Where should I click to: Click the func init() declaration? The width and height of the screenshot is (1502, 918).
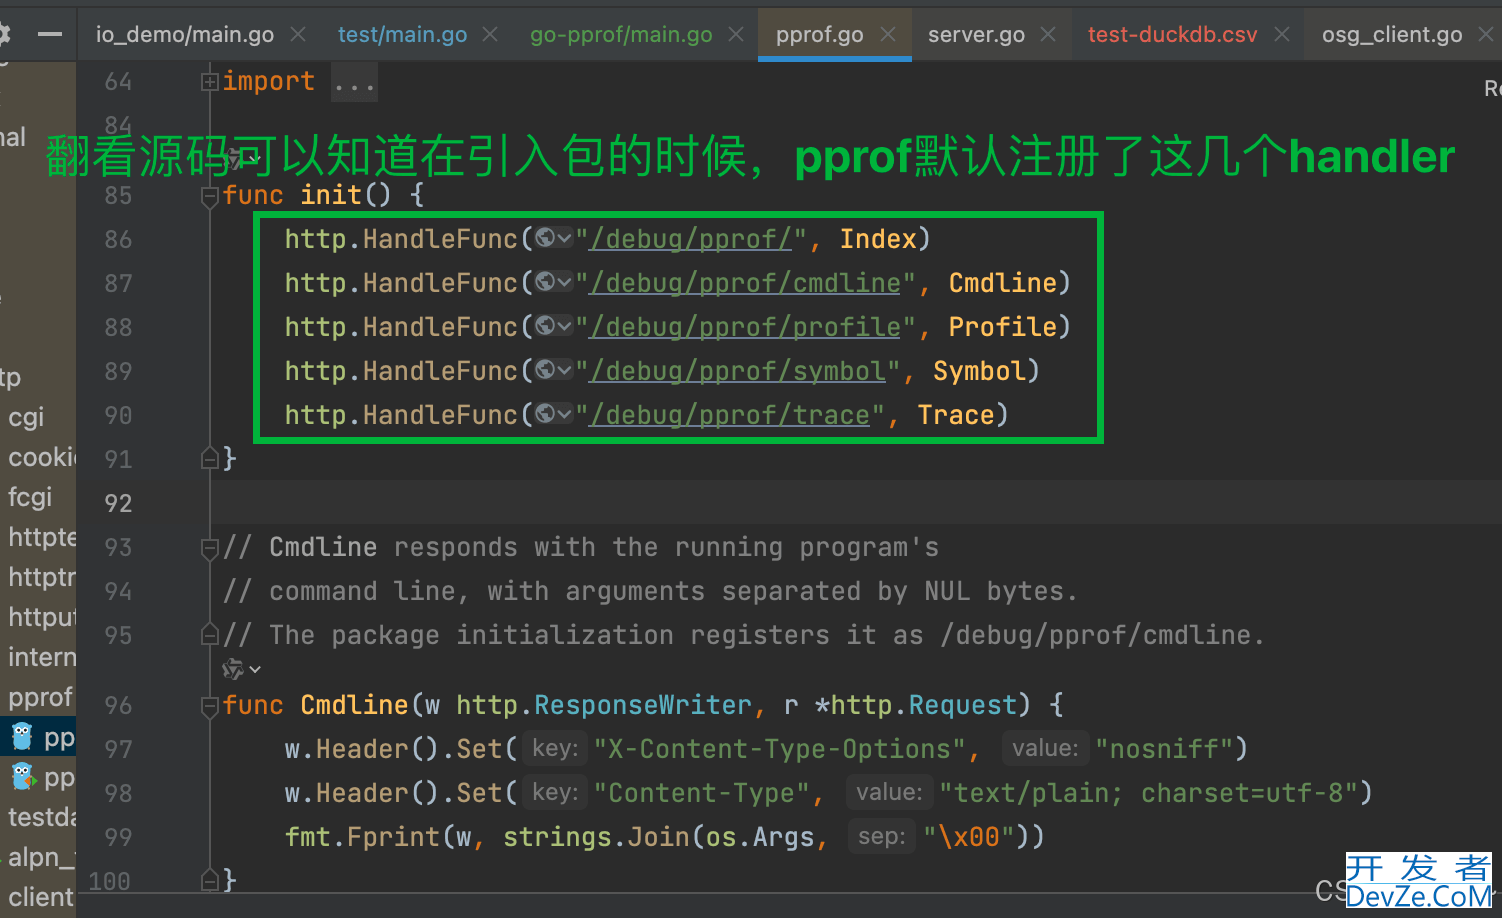point(323,195)
